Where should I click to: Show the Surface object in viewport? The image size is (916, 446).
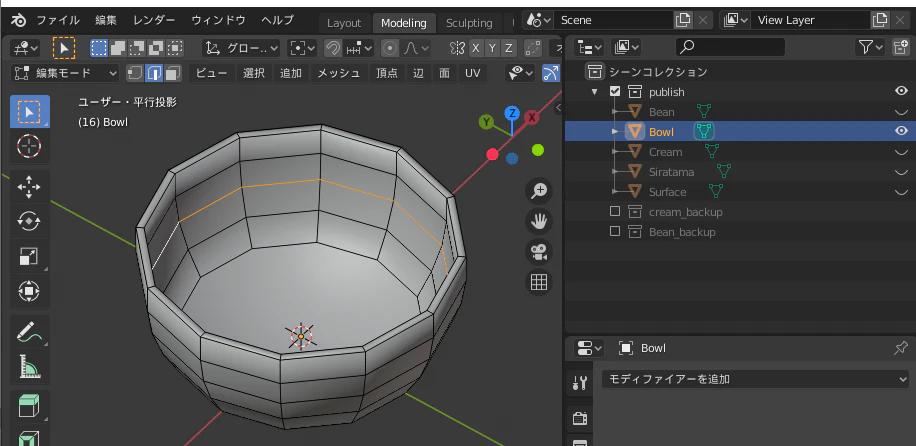click(x=901, y=192)
